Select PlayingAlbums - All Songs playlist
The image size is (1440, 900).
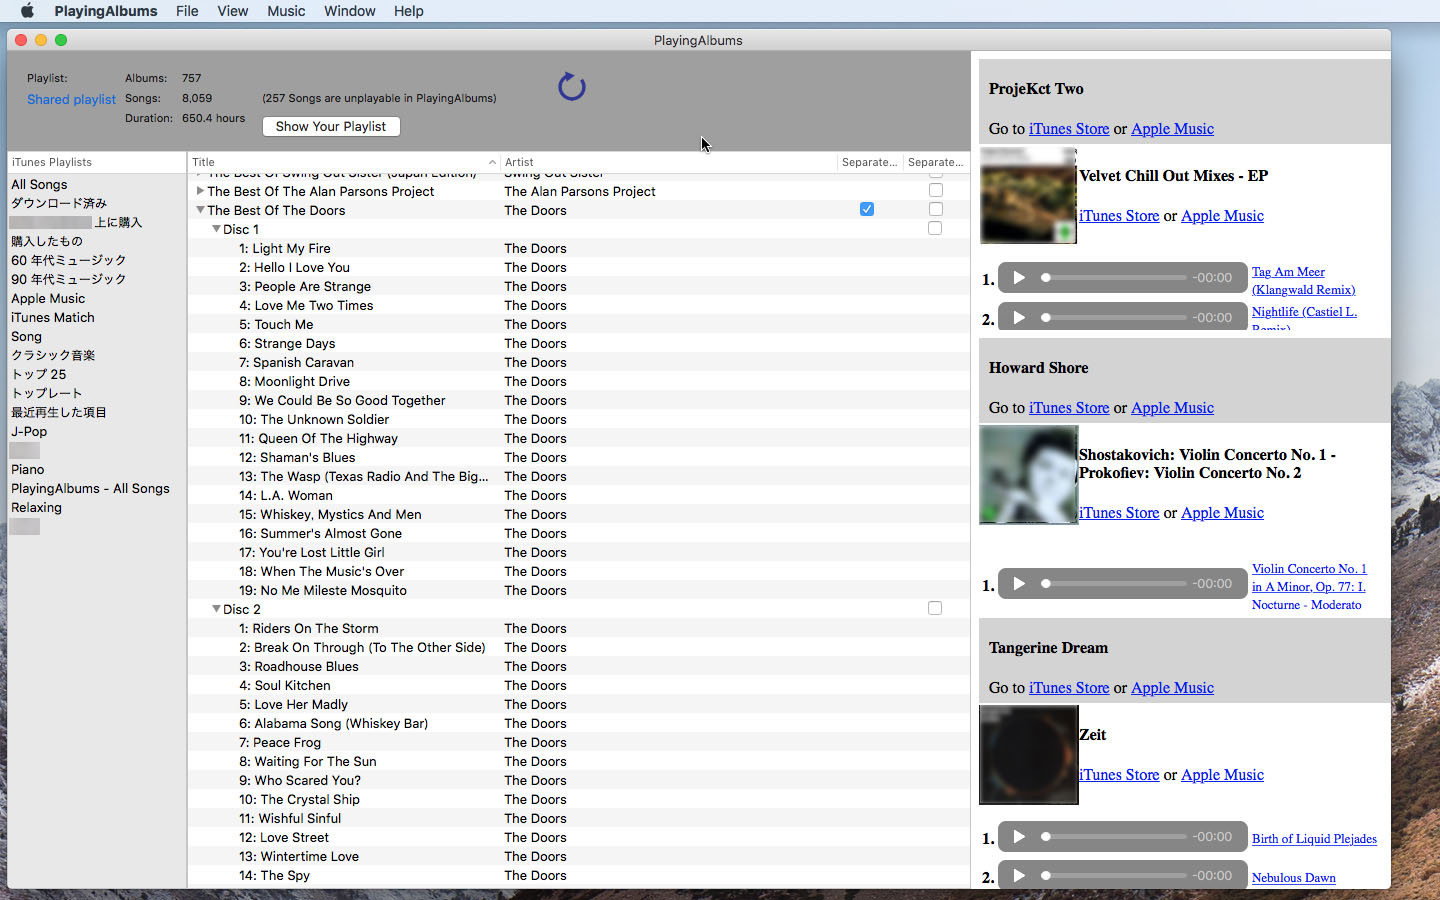(96, 488)
